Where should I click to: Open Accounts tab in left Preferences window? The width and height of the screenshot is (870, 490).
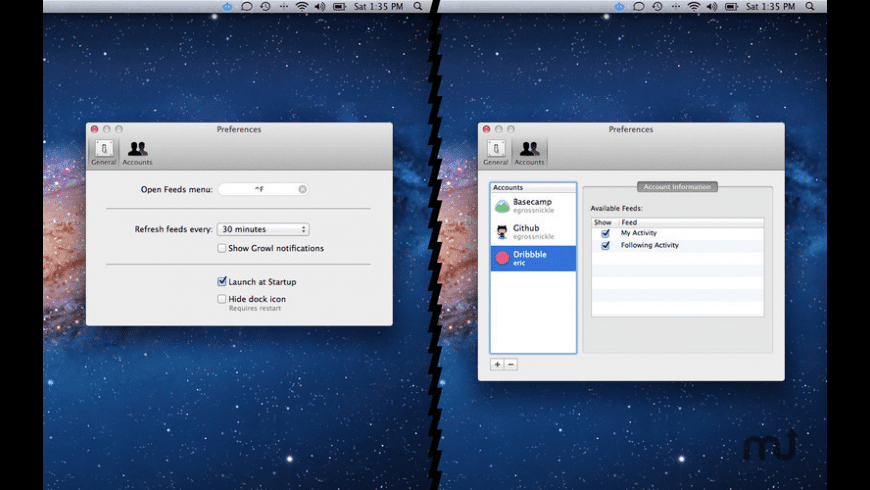pyautogui.click(x=137, y=153)
